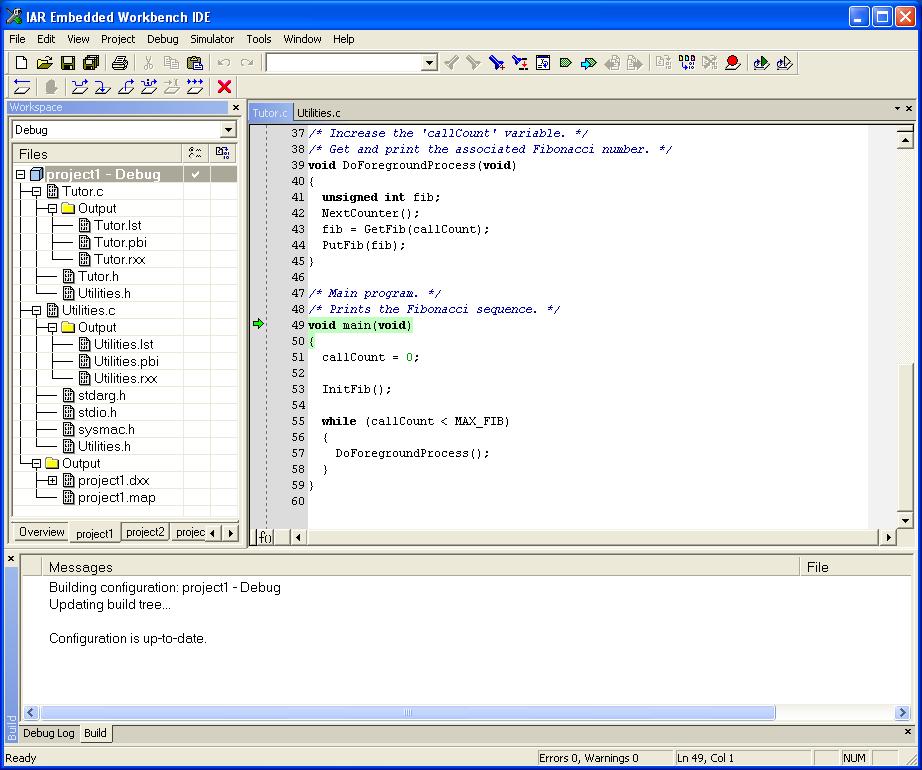Image resolution: width=922 pixels, height=770 pixels.
Task: Click the Step Over debug icon
Action: 79,87
